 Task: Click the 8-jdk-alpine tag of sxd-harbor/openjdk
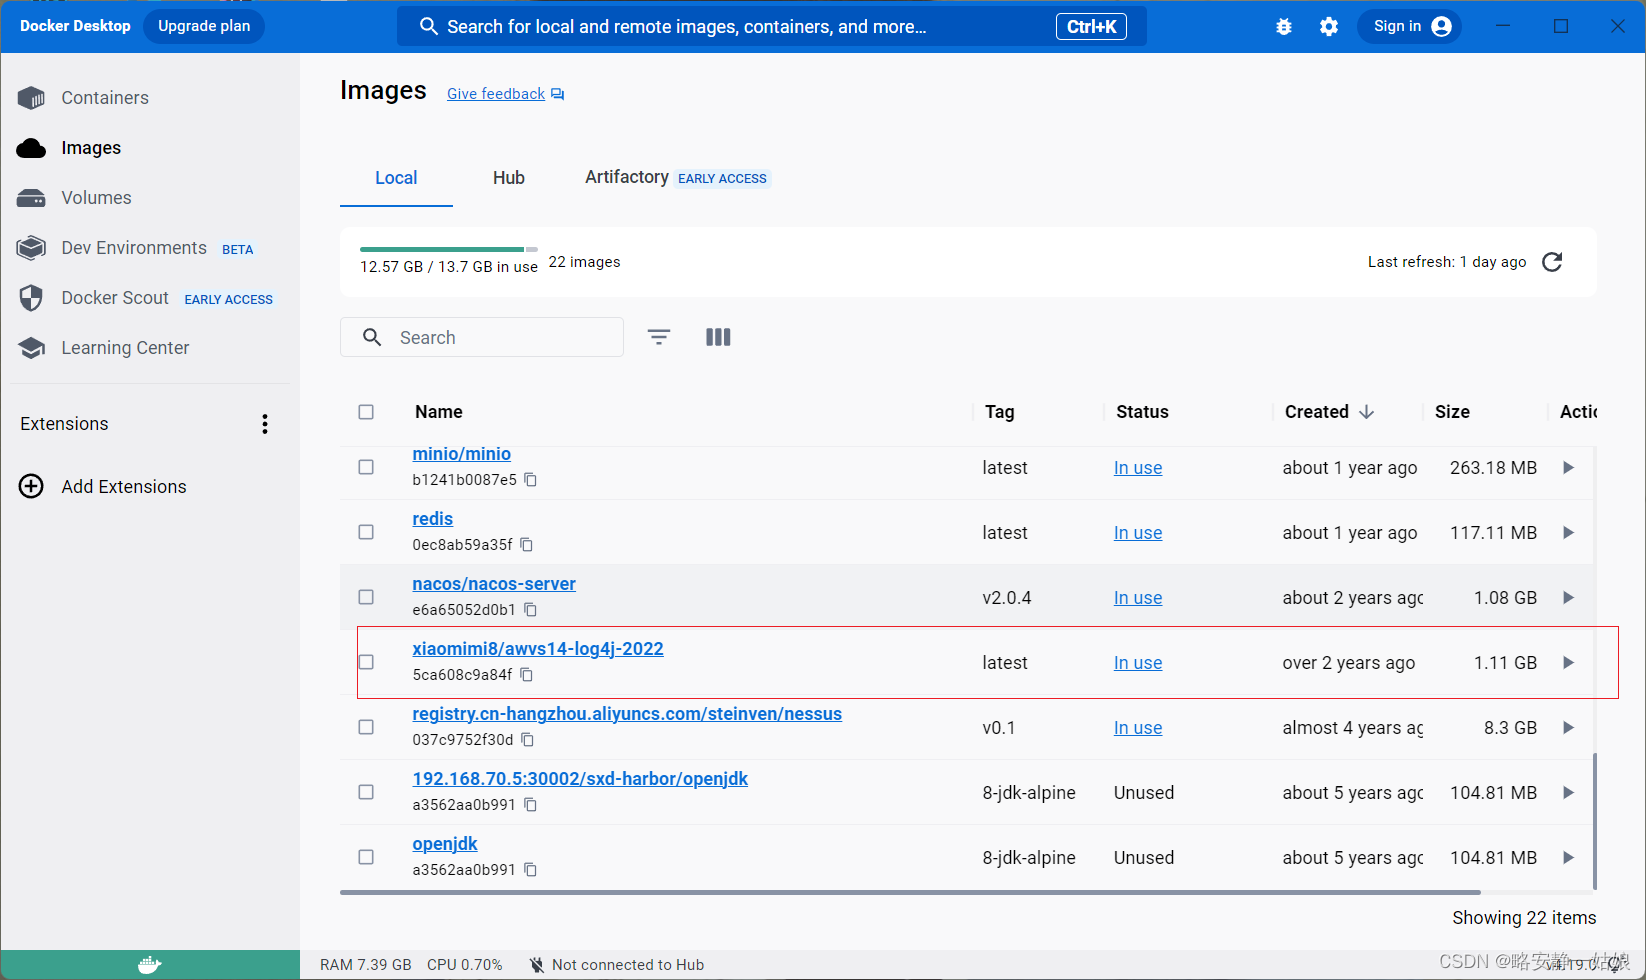tap(1029, 793)
